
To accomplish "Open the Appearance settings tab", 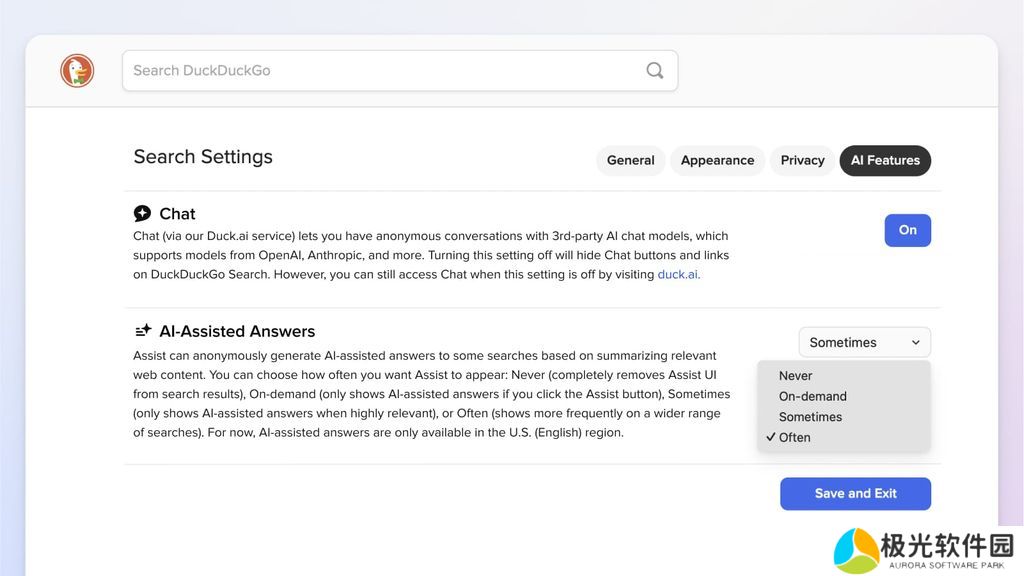I will 717,160.
